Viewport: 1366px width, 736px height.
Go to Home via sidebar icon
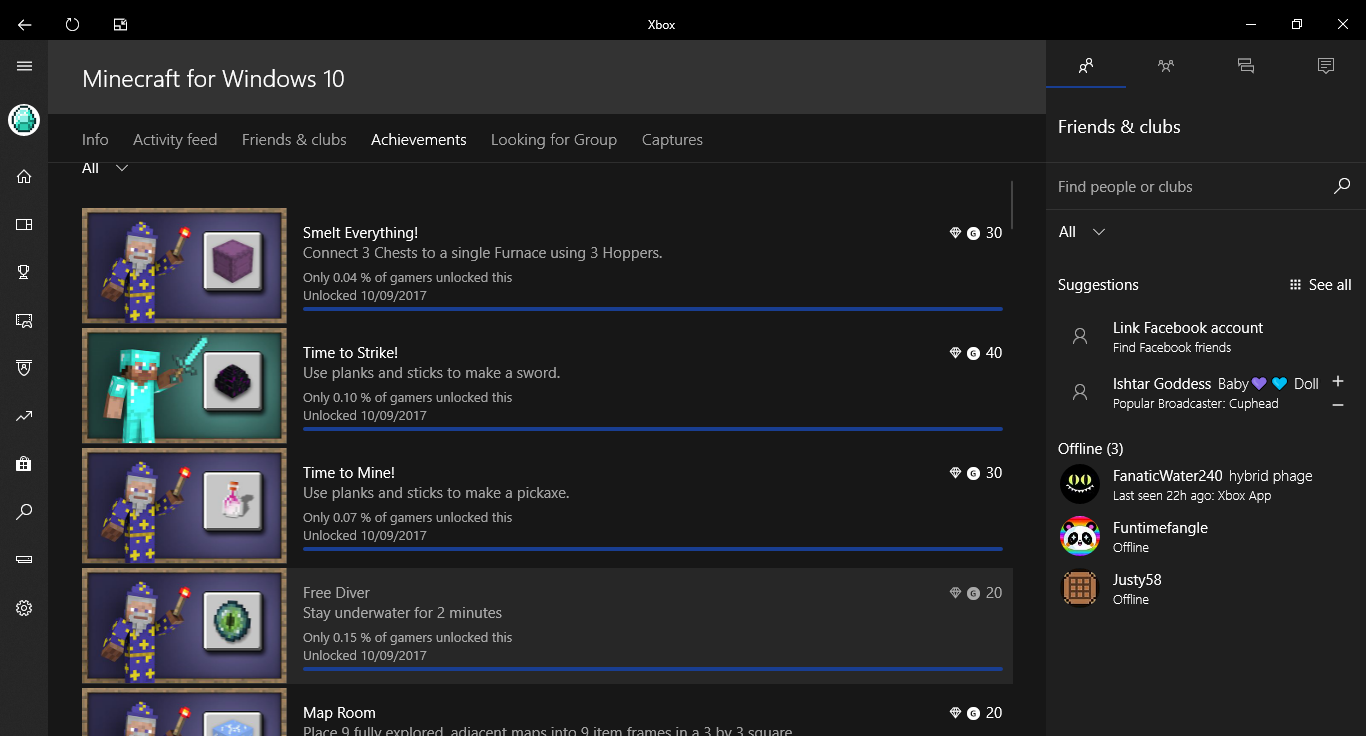click(24, 177)
